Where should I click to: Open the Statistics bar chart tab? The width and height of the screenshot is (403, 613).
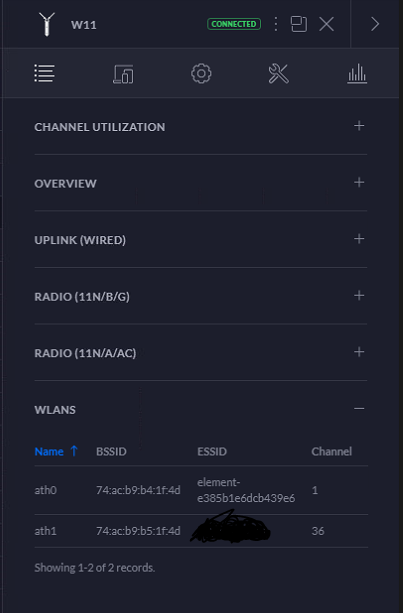click(357, 74)
